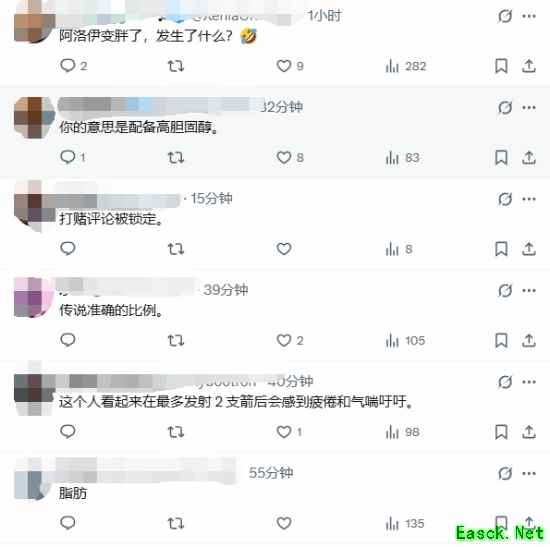
Task: Open the 15分钟 timestamp link
Action: click(x=212, y=199)
